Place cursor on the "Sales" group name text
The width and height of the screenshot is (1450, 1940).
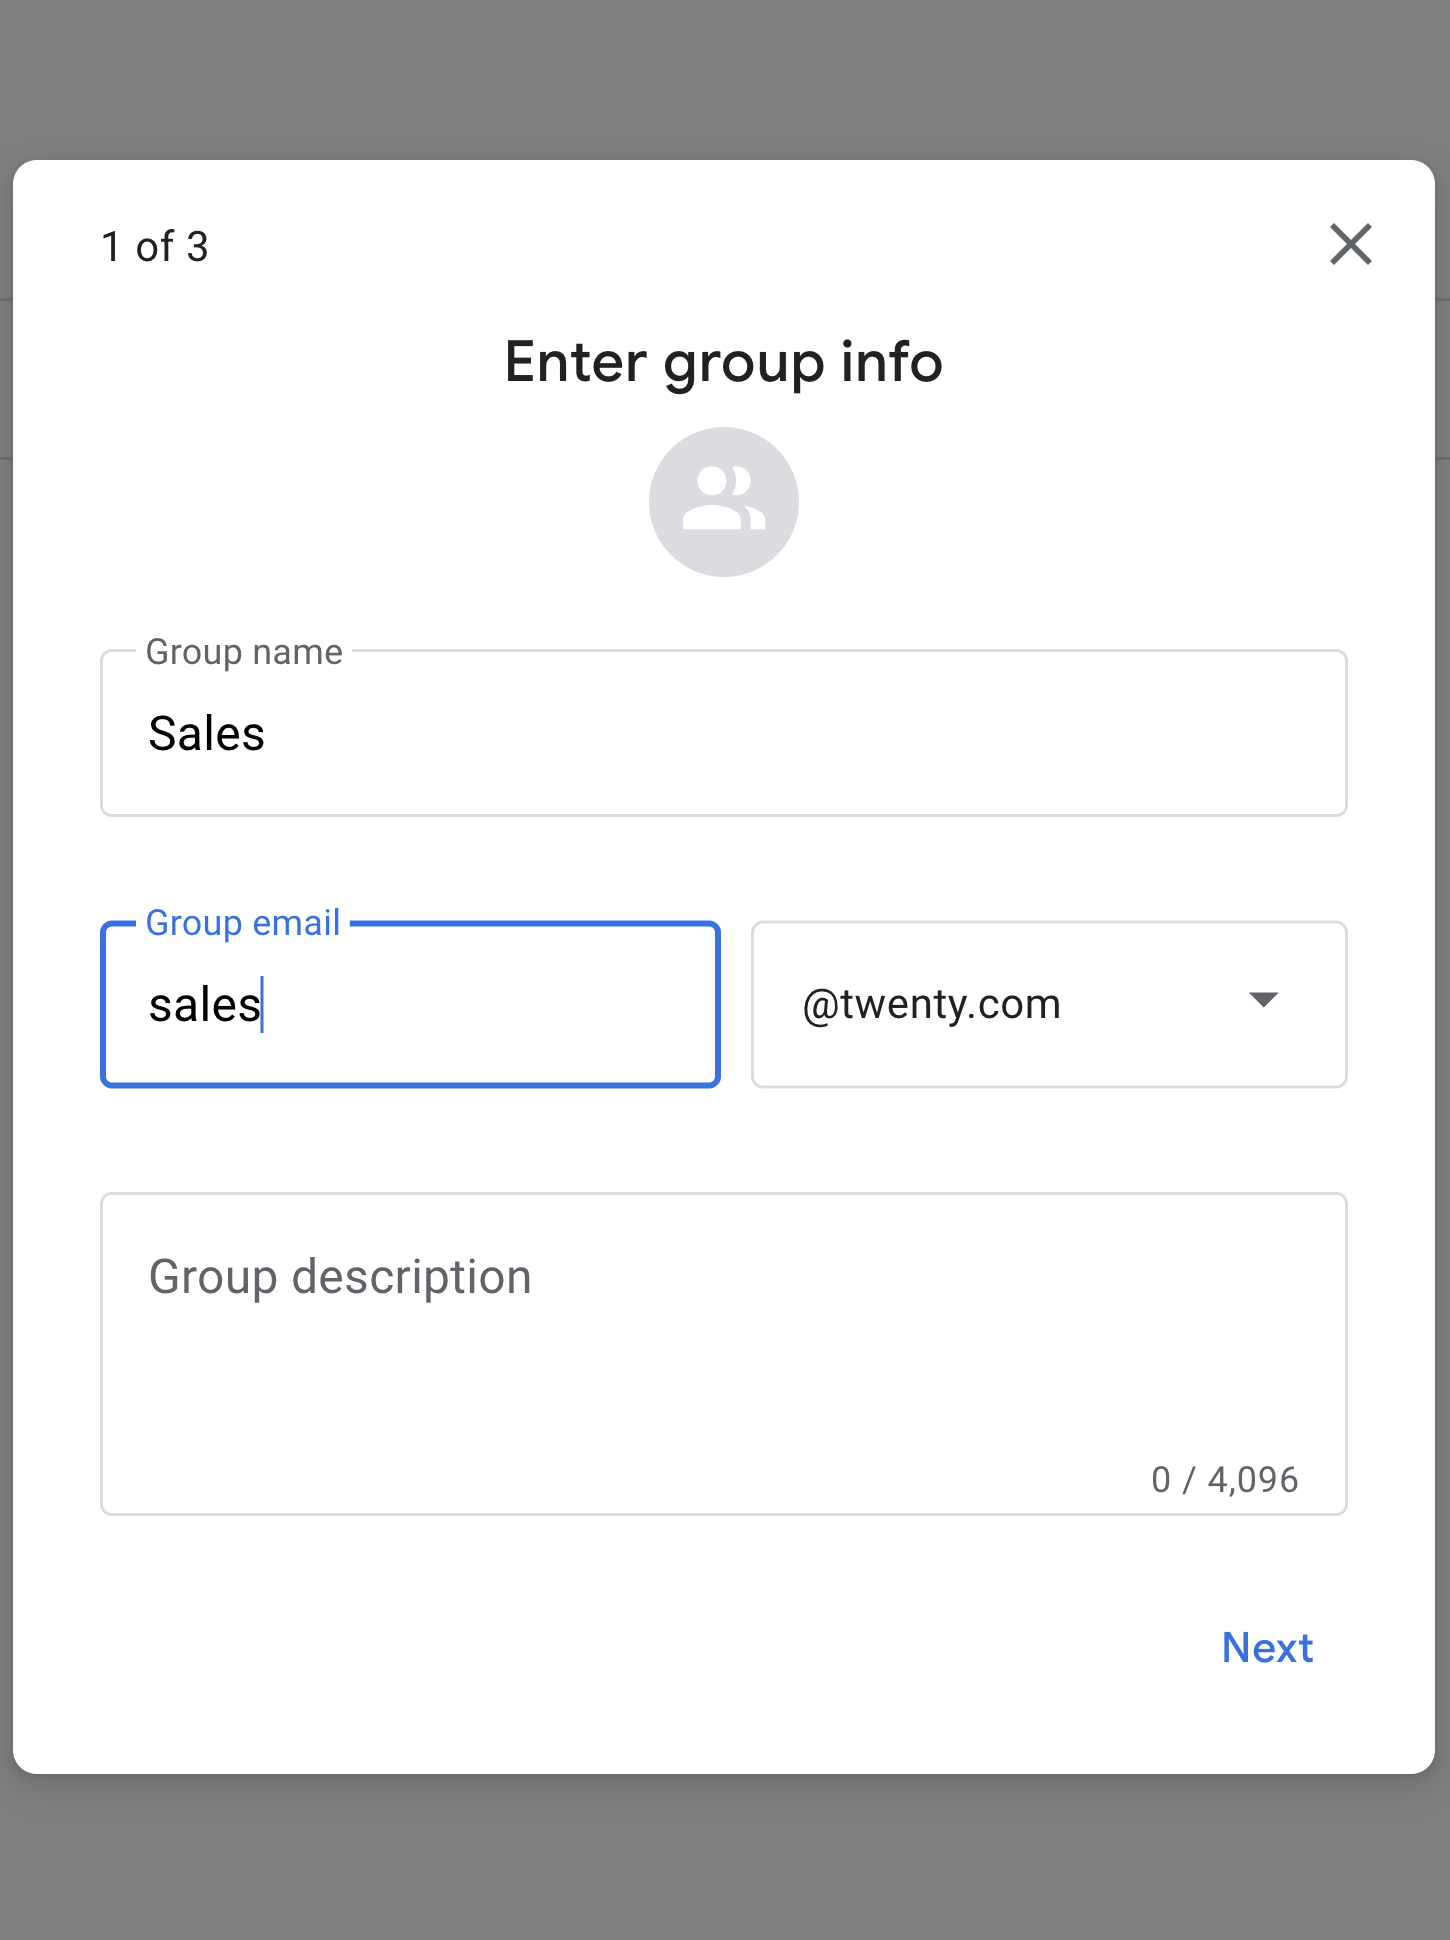click(x=207, y=734)
